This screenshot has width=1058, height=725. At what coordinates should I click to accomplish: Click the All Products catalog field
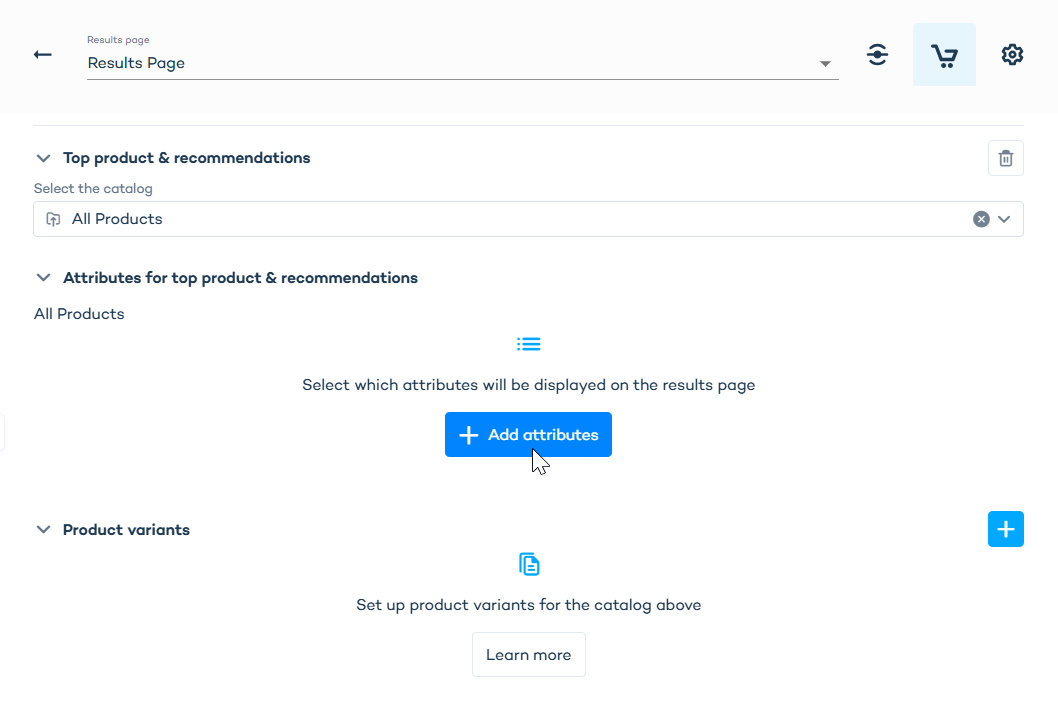tap(500, 219)
